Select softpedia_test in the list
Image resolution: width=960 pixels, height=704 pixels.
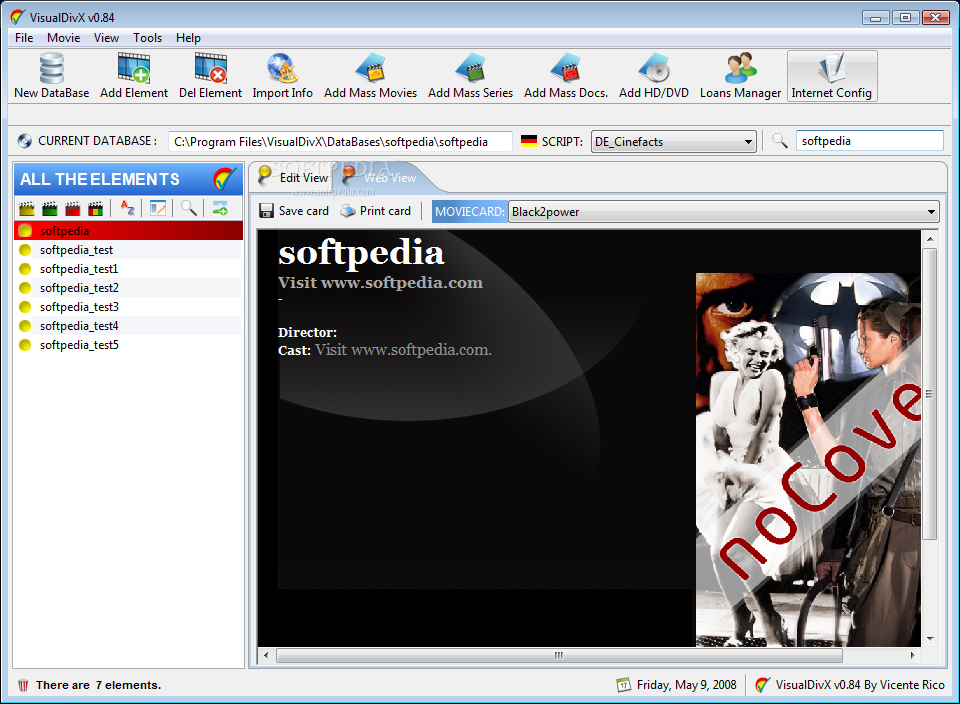pyautogui.click(x=129, y=250)
